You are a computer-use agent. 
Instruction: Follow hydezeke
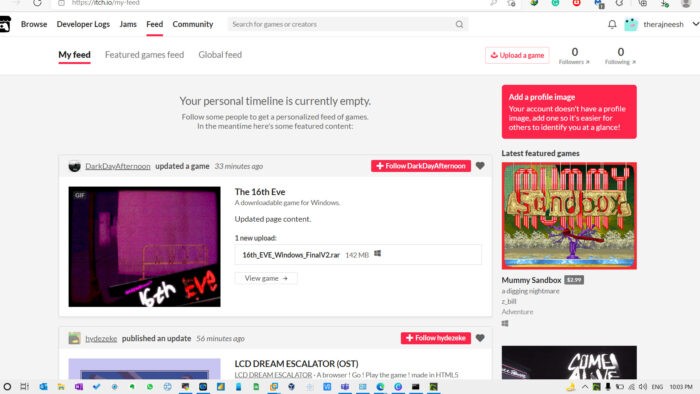pos(436,338)
